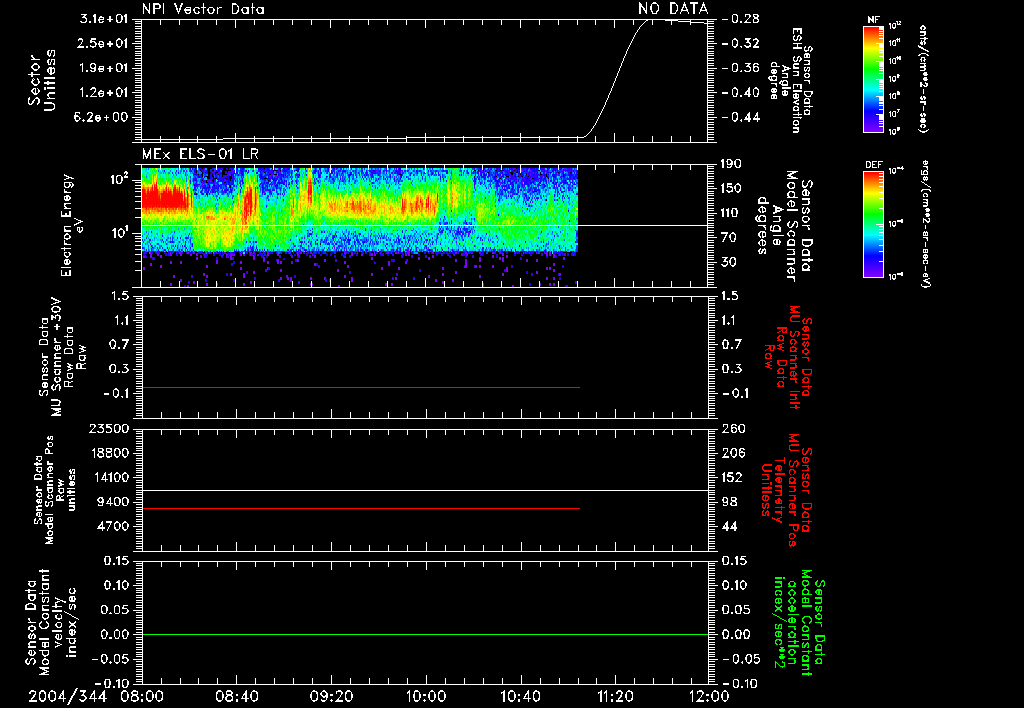Screen dimensions: 1024x708
Task: Click the 'Model Scanner Angle degrees' label
Action: [785, 226]
